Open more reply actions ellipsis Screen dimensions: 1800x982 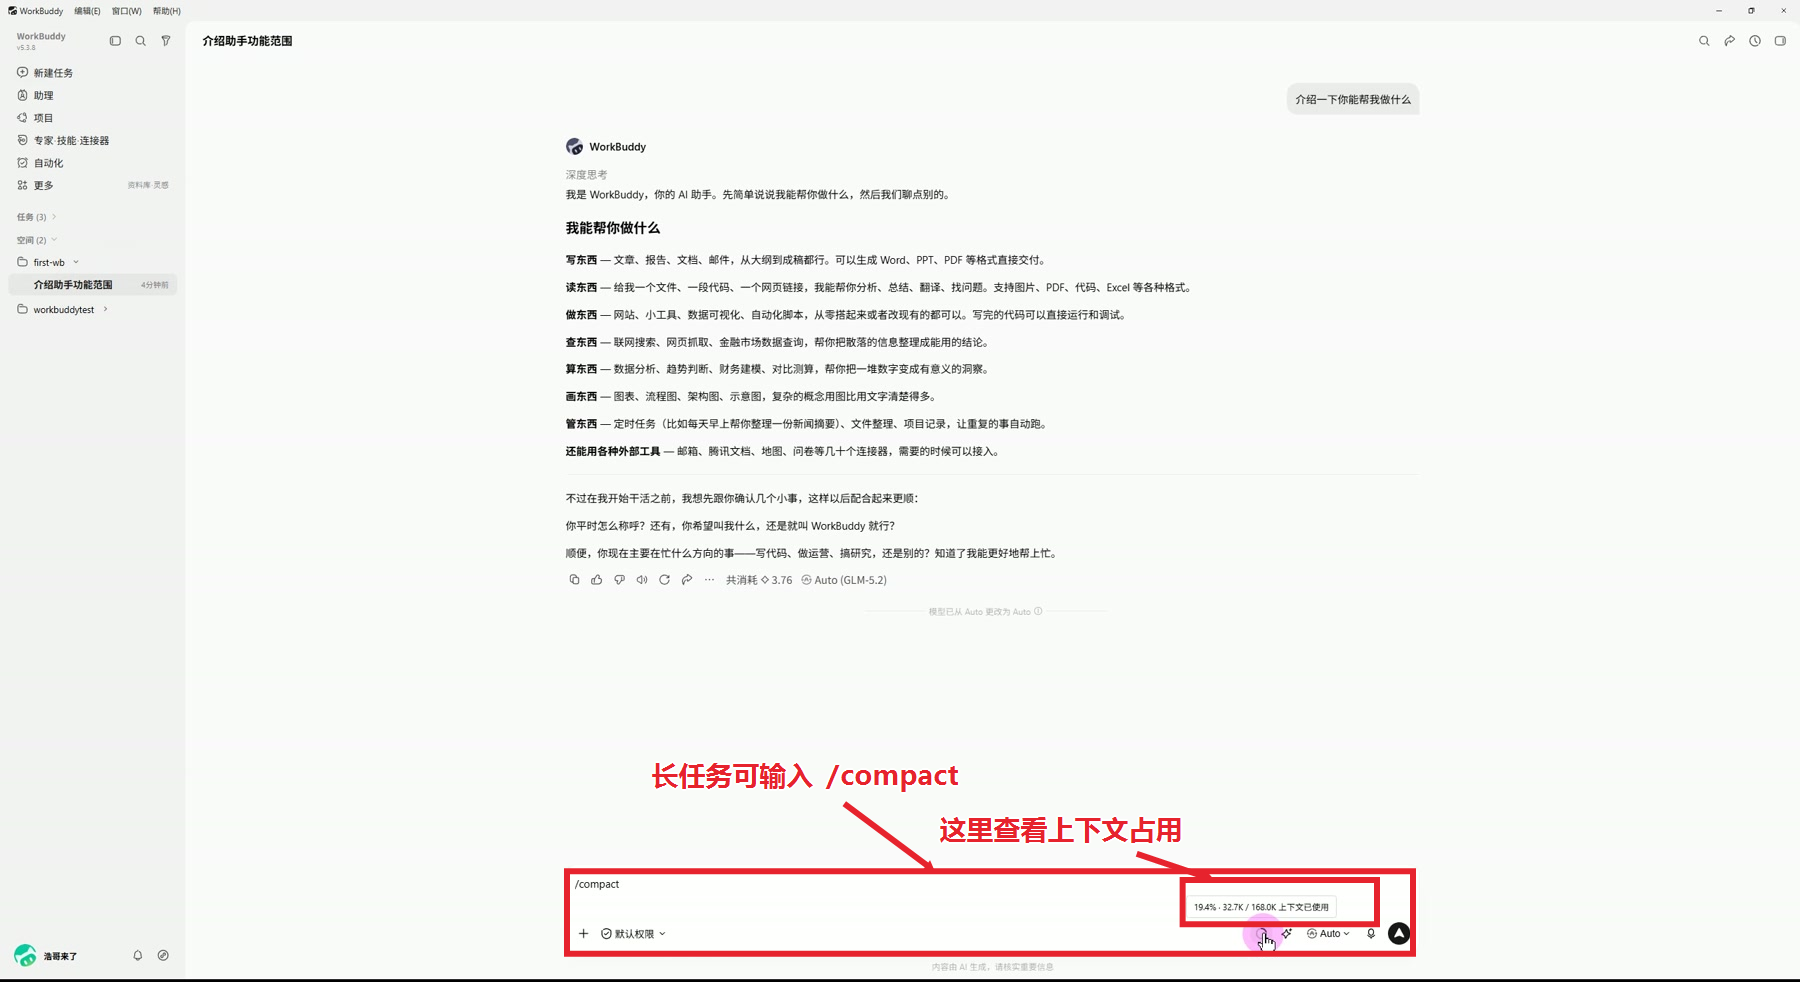(709, 580)
